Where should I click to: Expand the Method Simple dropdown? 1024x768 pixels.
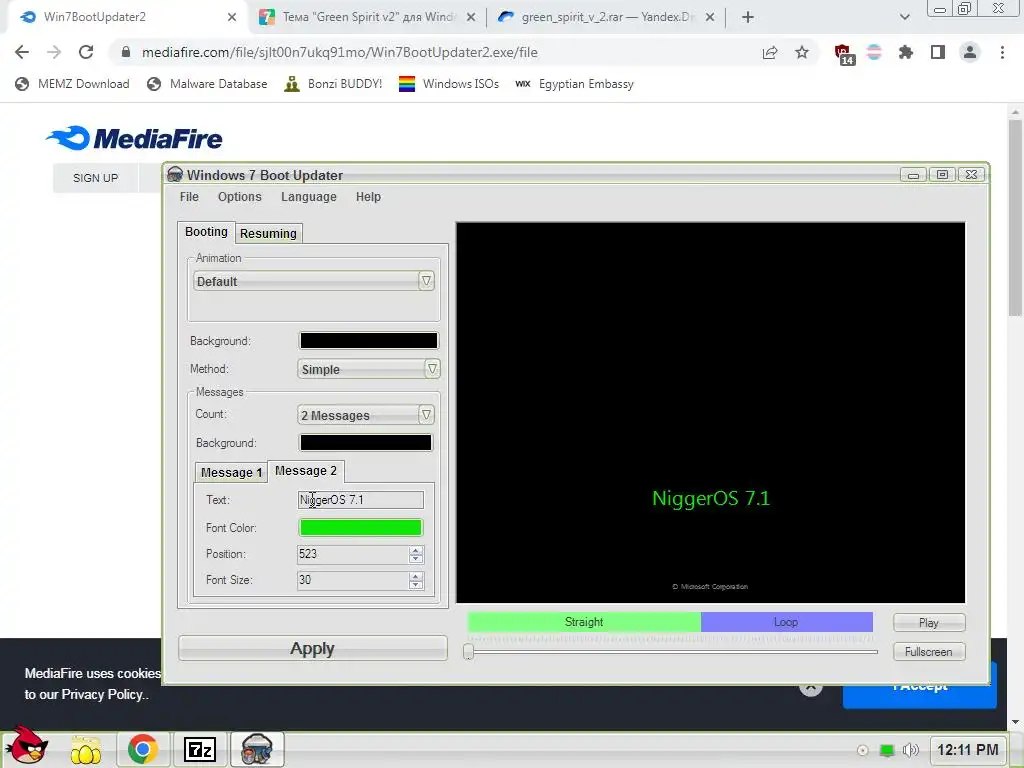pyautogui.click(x=368, y=369)
